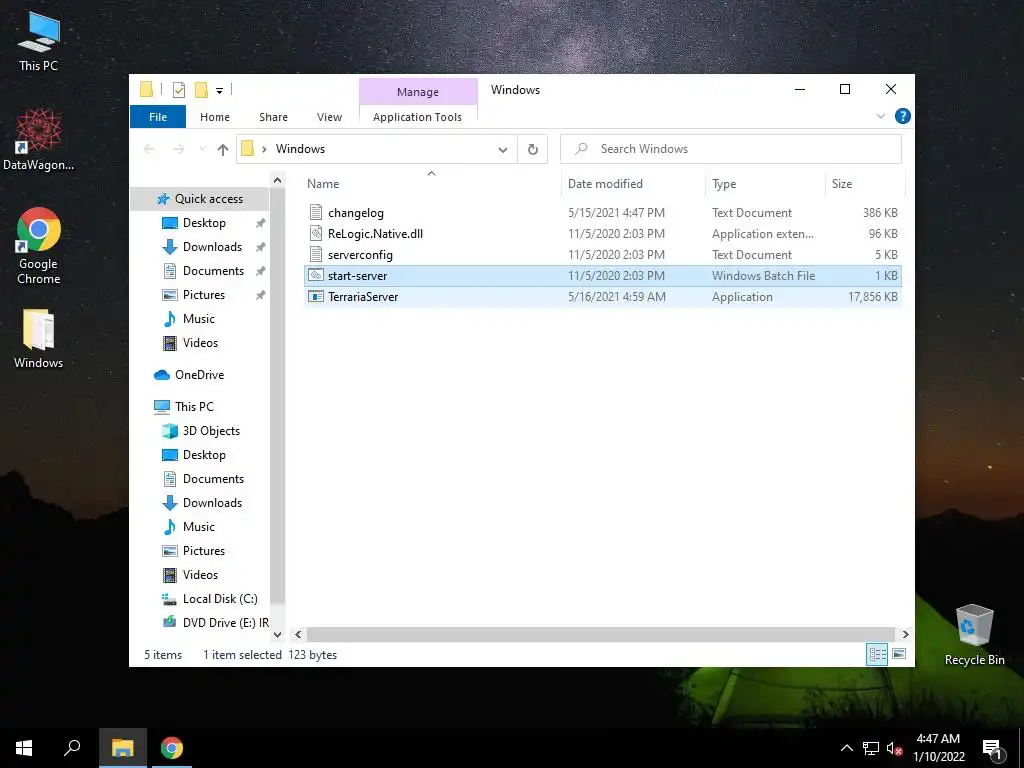Screen dimensions: 1024x768
Task: Open Google Chrome desktop shortcut
Action: (x=39, y=246)
